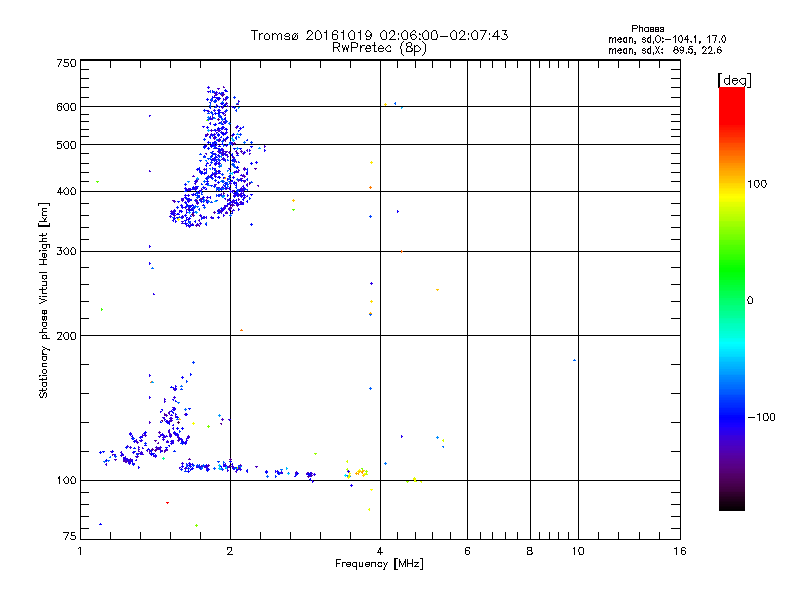
Task: Click the 'RwPretec (8p)' subtitle
Action: click(379, 48)
